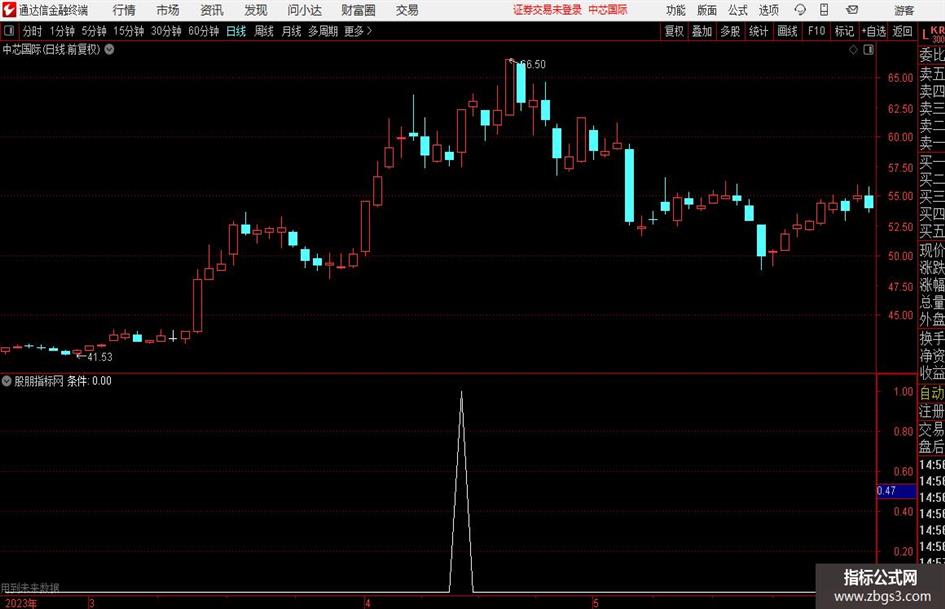Expand the 更多 periods list
Image resolution: width=945 pixels, height=609 pixels.
click(x=358, y=31)
